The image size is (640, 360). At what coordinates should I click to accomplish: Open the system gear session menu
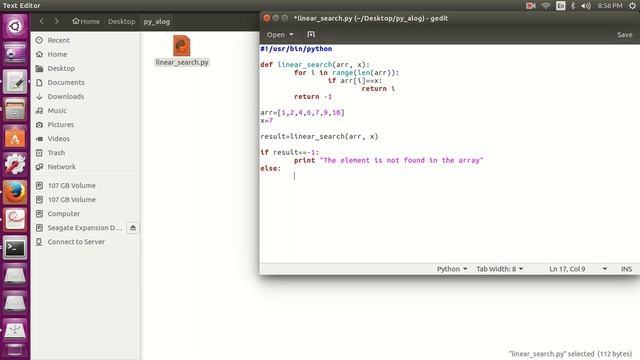(x=632, y=6)
